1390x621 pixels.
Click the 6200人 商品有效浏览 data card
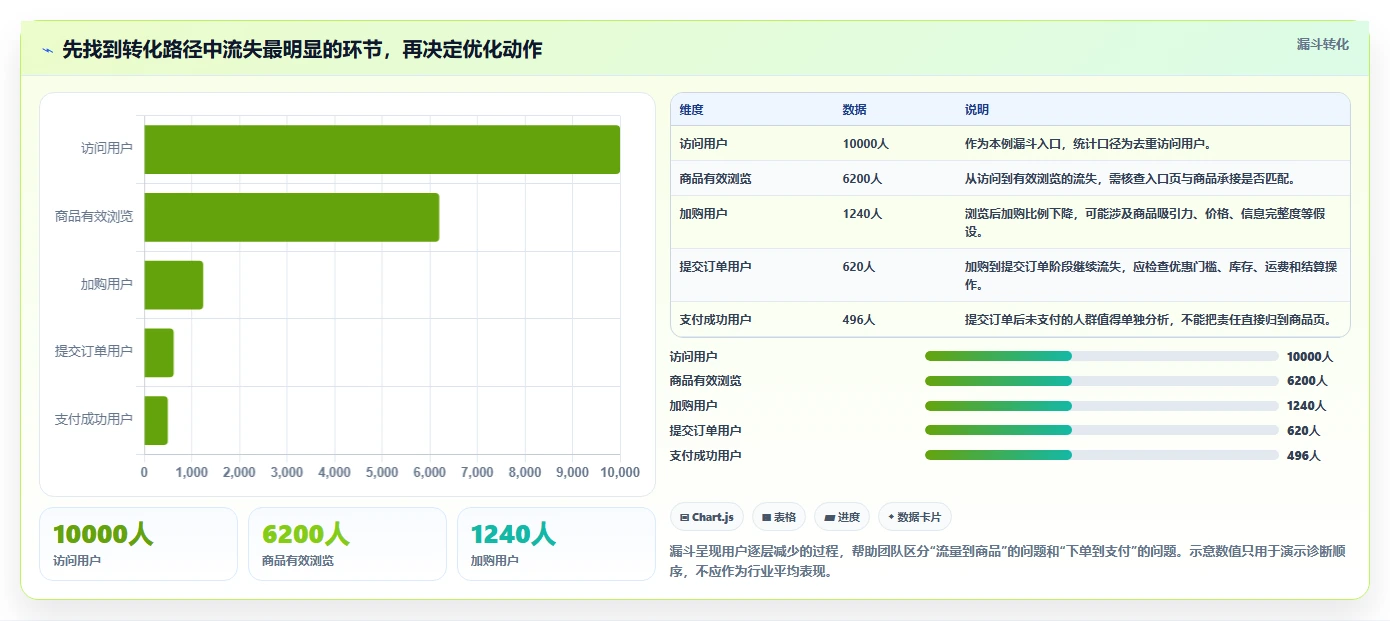[347, 544]
